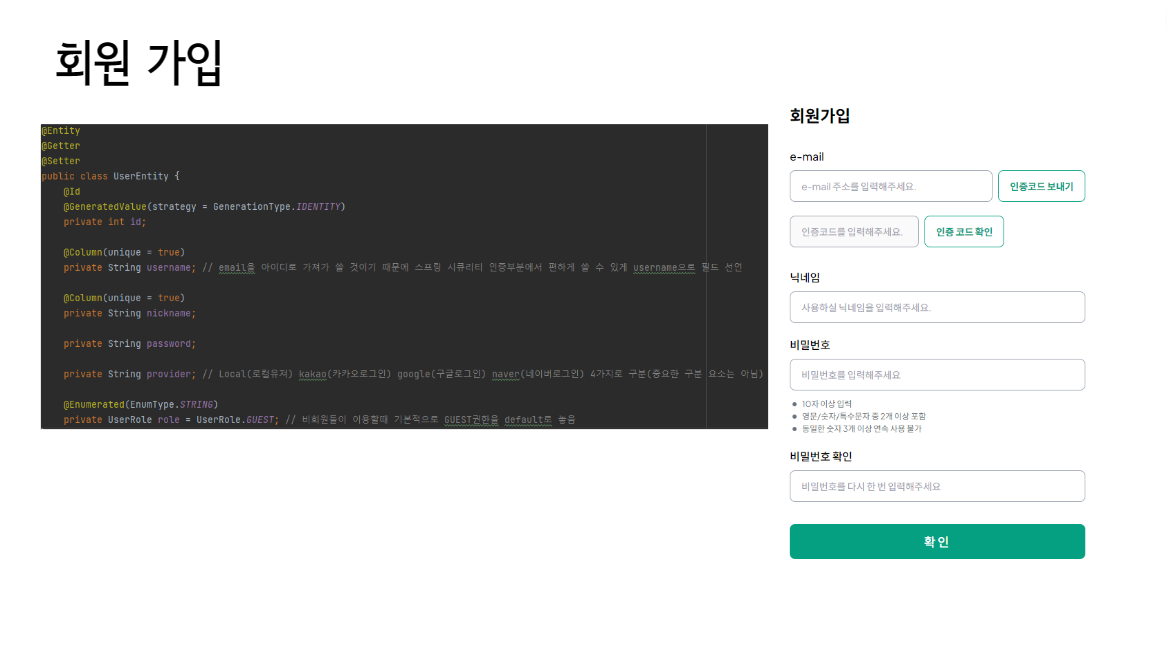Click the @Entity annotation in the code block
The image size is (1167, 654).
59,130
